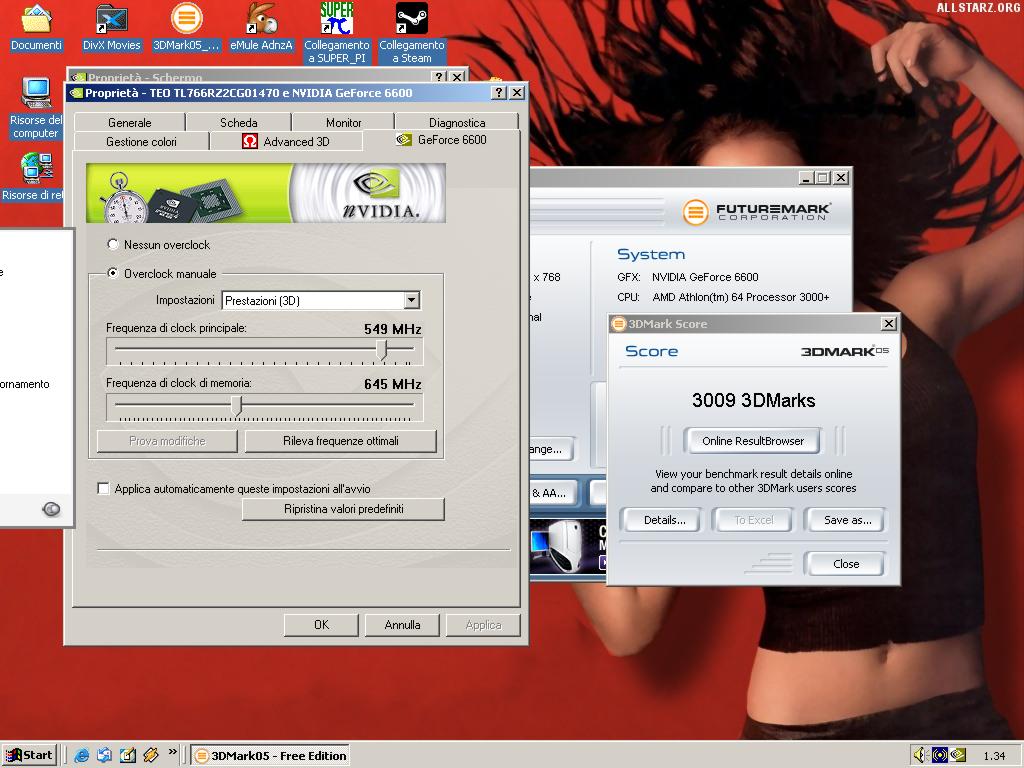Switch to the Generale tab
Image resolution: width=1024 pixels, height=768 pixels.
click(x=129, y=122)
